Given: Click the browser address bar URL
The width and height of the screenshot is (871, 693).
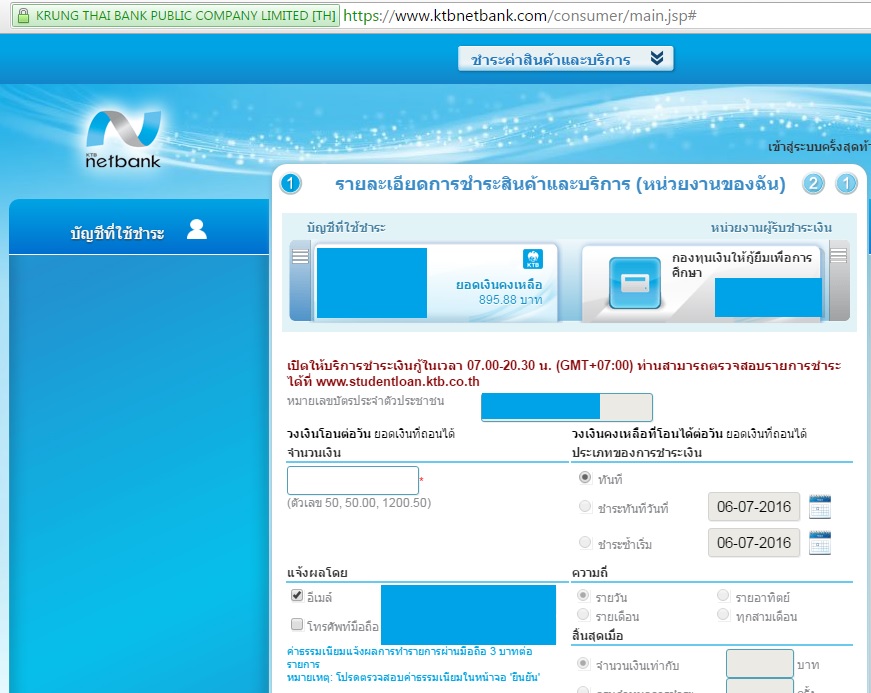Looking at the screenshot, I should (x=519, y=16).
